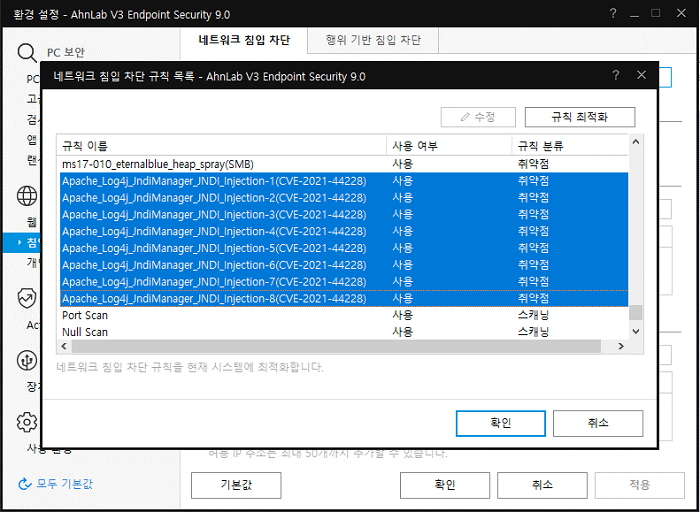Screen dimensions: 700x512
Task: Select the Null Scan rule
Action: click(x=342, y=332)
